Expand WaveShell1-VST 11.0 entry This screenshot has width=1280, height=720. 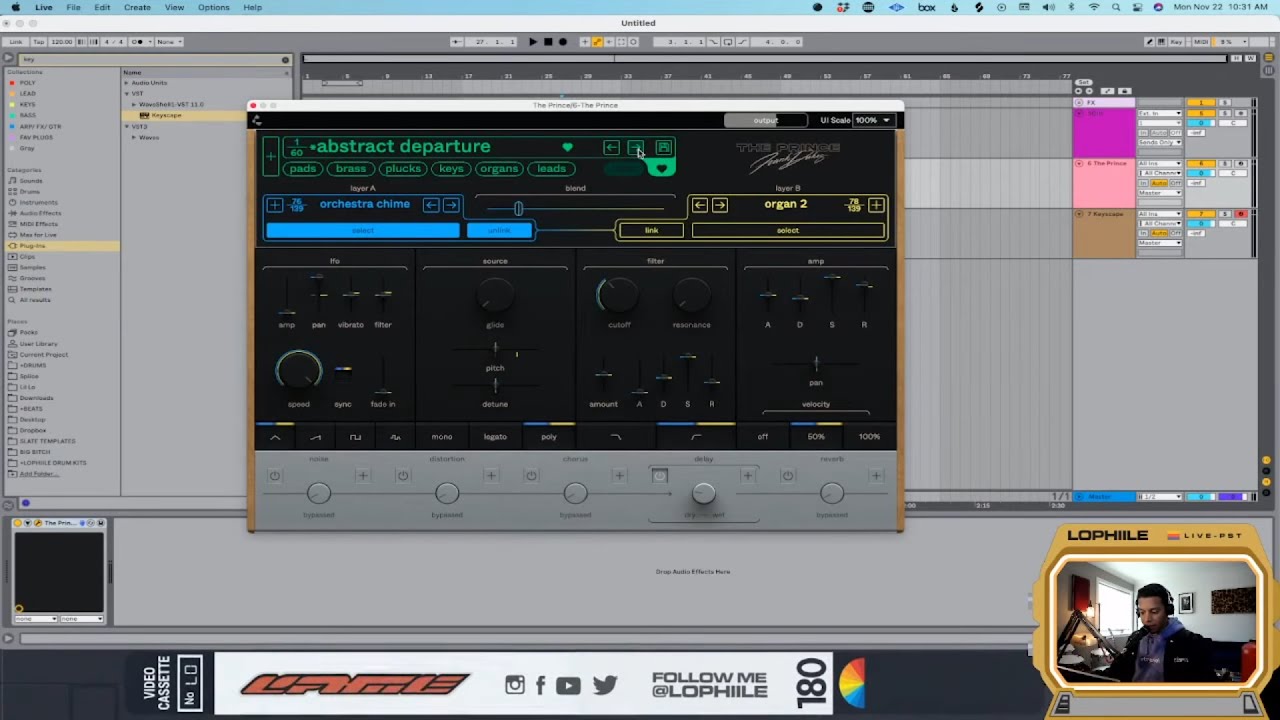(x=133, y=104)
